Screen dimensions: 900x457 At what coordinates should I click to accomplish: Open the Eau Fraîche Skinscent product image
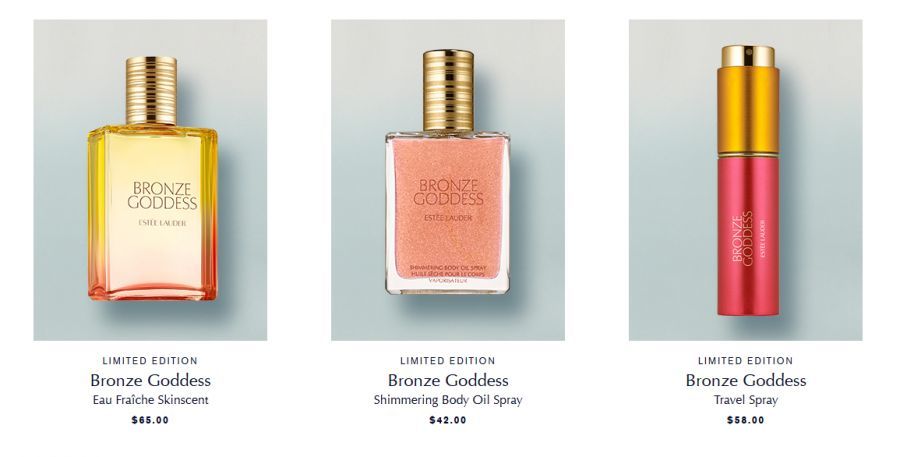pyautogui.click(x=150, y=180)
